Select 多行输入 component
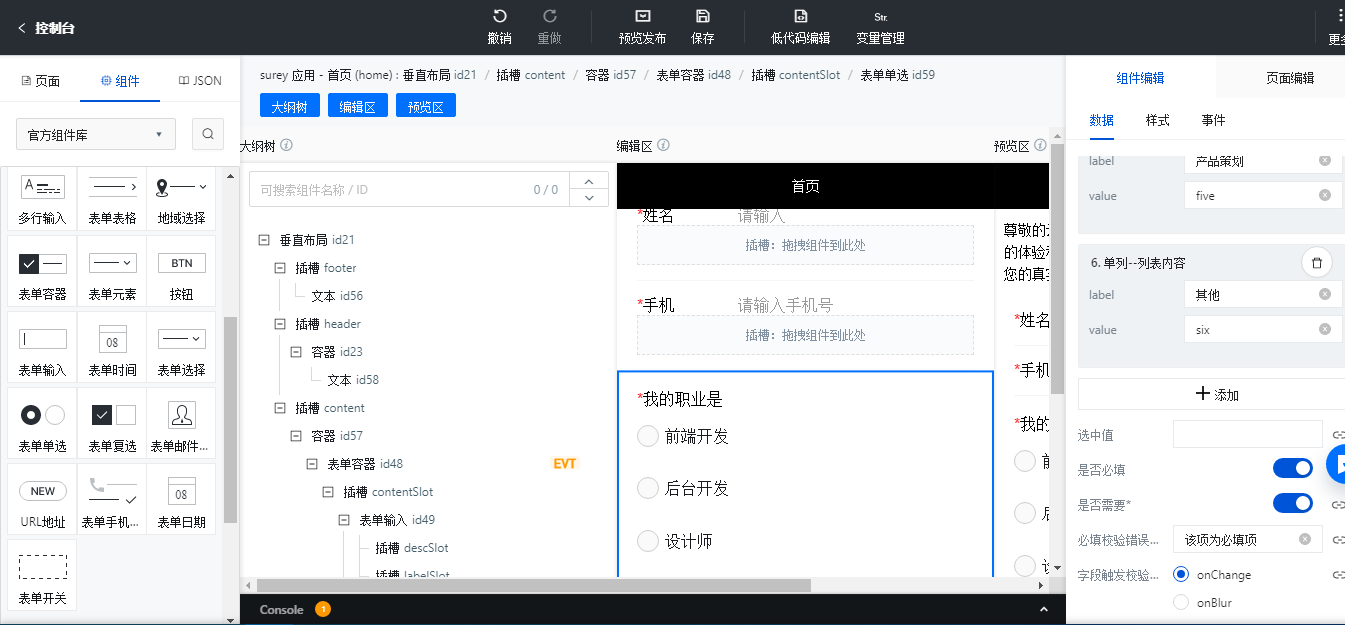The image size is (1345, 625). (42, 199)
